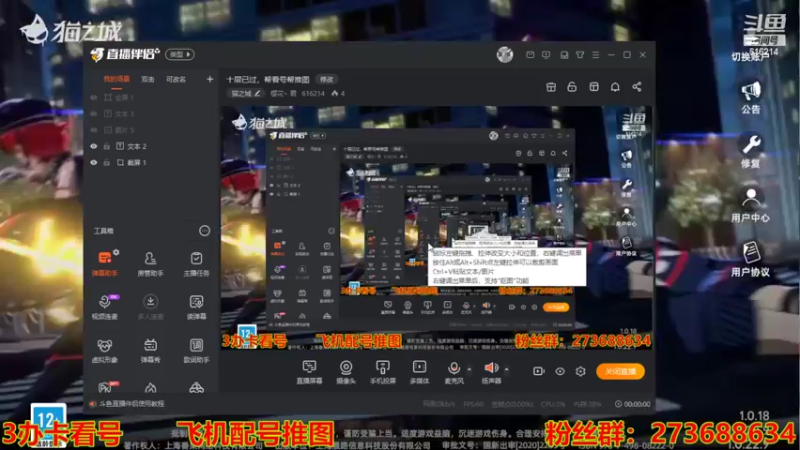Launch the 虚拟形象 tool
800x450 pixels.
pyautogui.click(x=105, y=350)
